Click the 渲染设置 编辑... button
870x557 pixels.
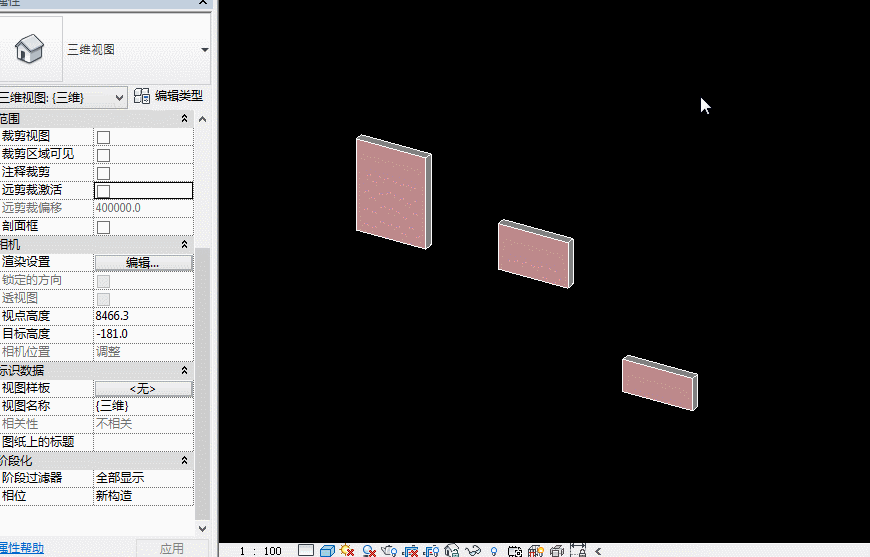point(144,263)
